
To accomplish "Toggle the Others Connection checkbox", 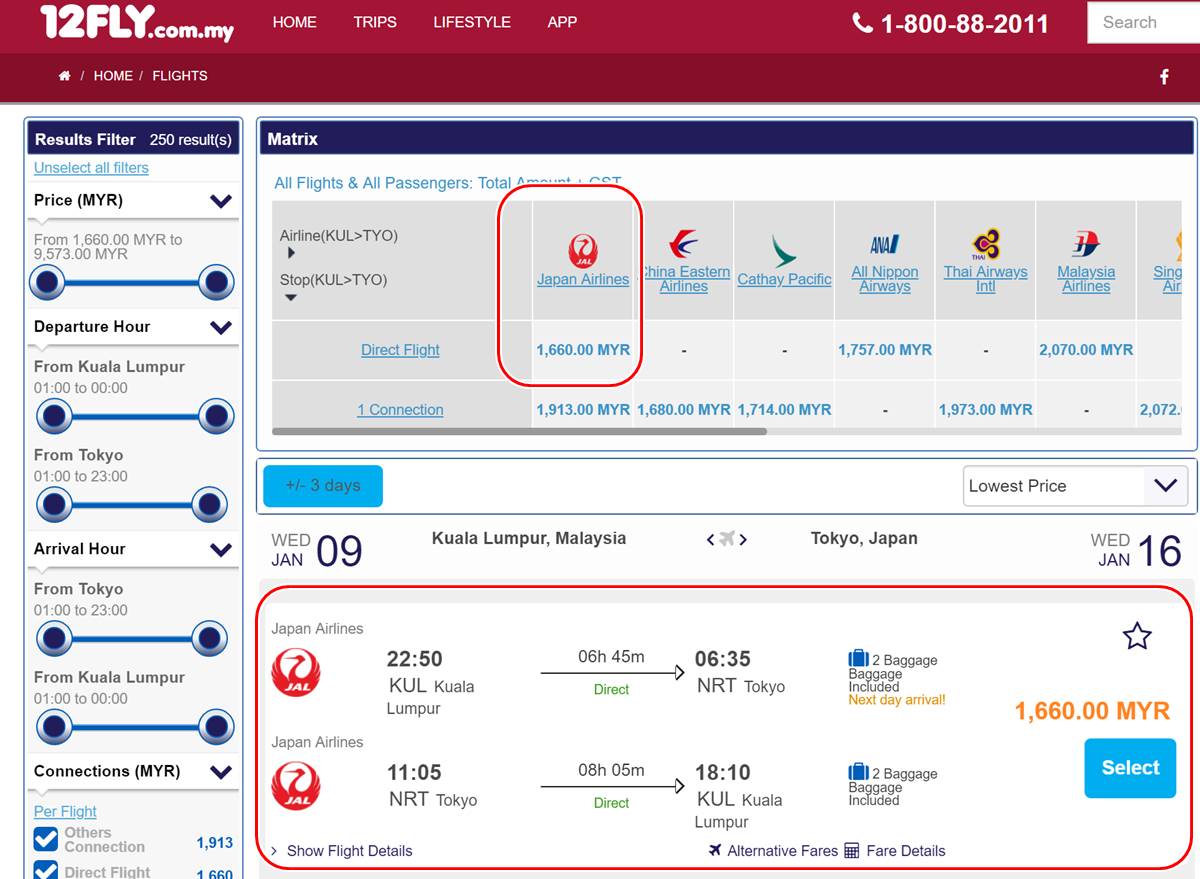I will tap(46, 840).
